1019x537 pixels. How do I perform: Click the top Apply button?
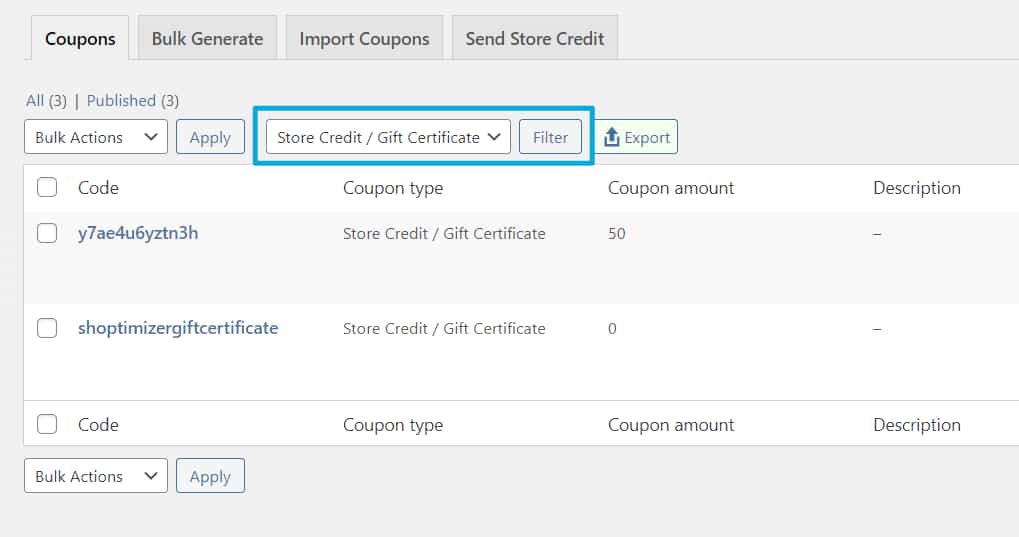[x=210, y=137]
